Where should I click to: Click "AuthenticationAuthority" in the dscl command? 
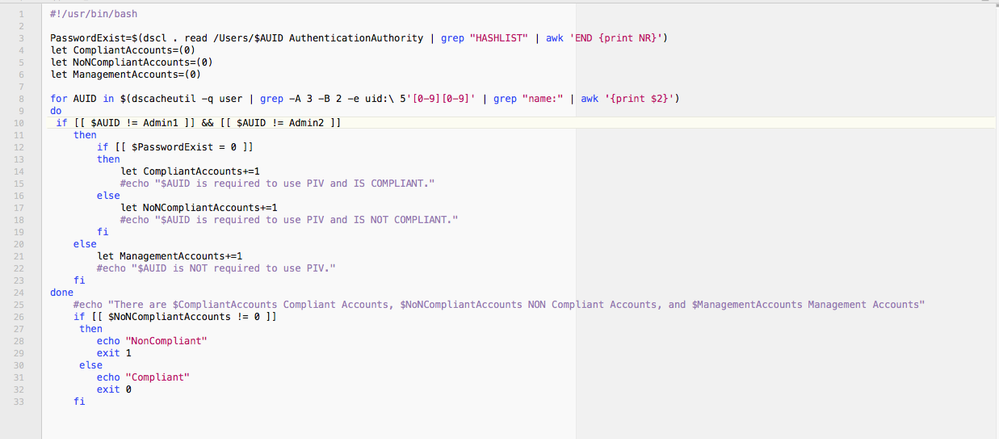(356, 38)
